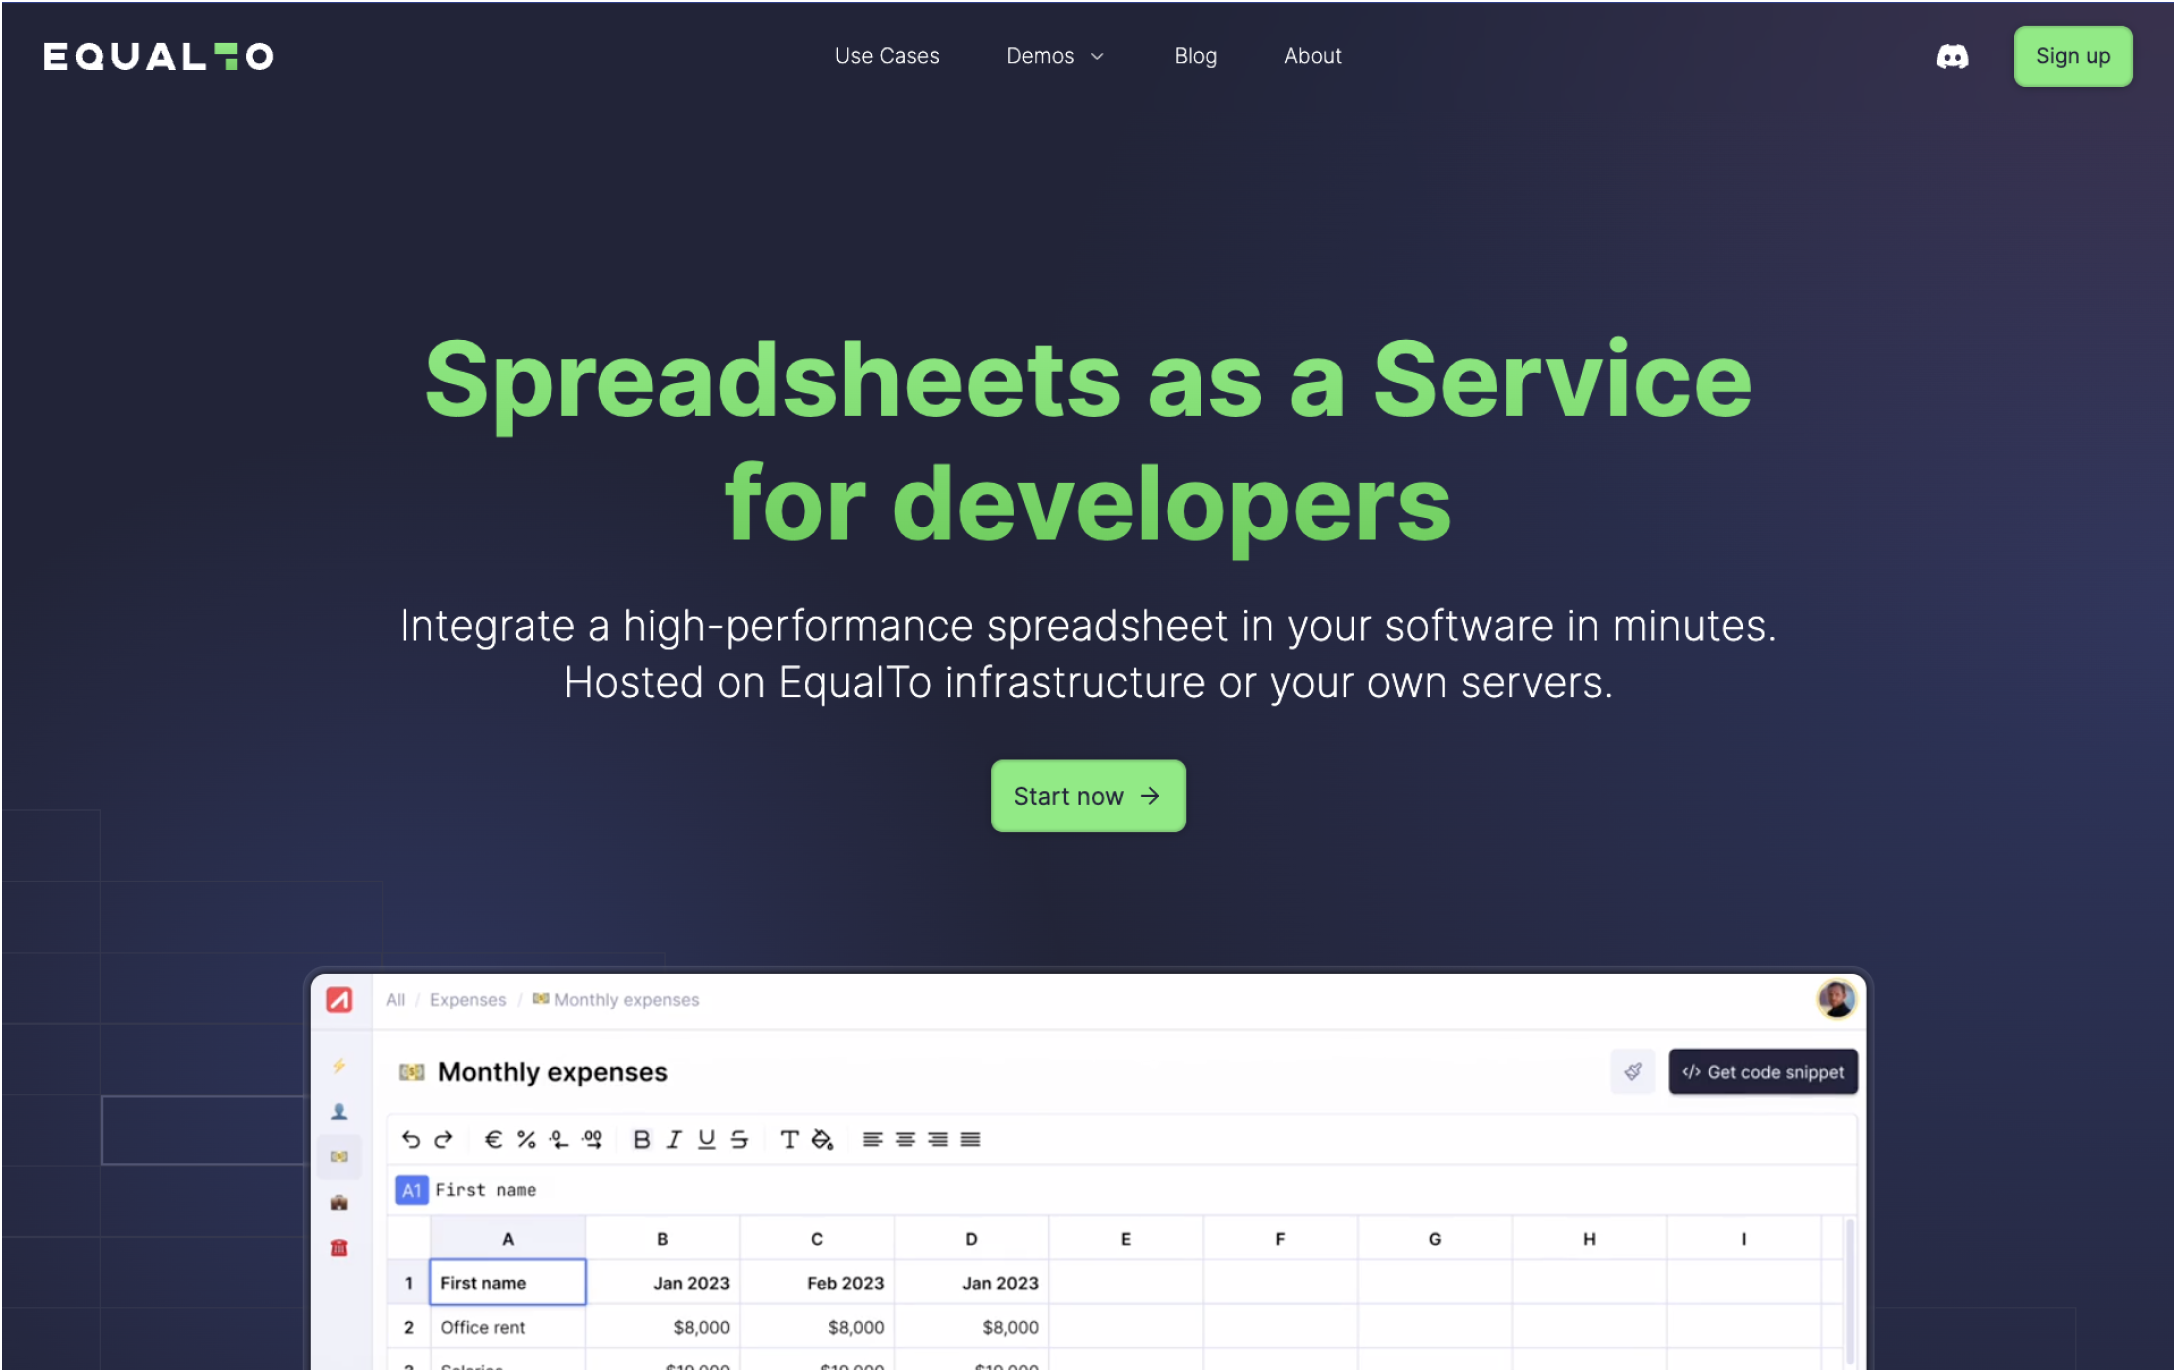
Task: Open the text color tool
Action: [x=789, y=1139]
